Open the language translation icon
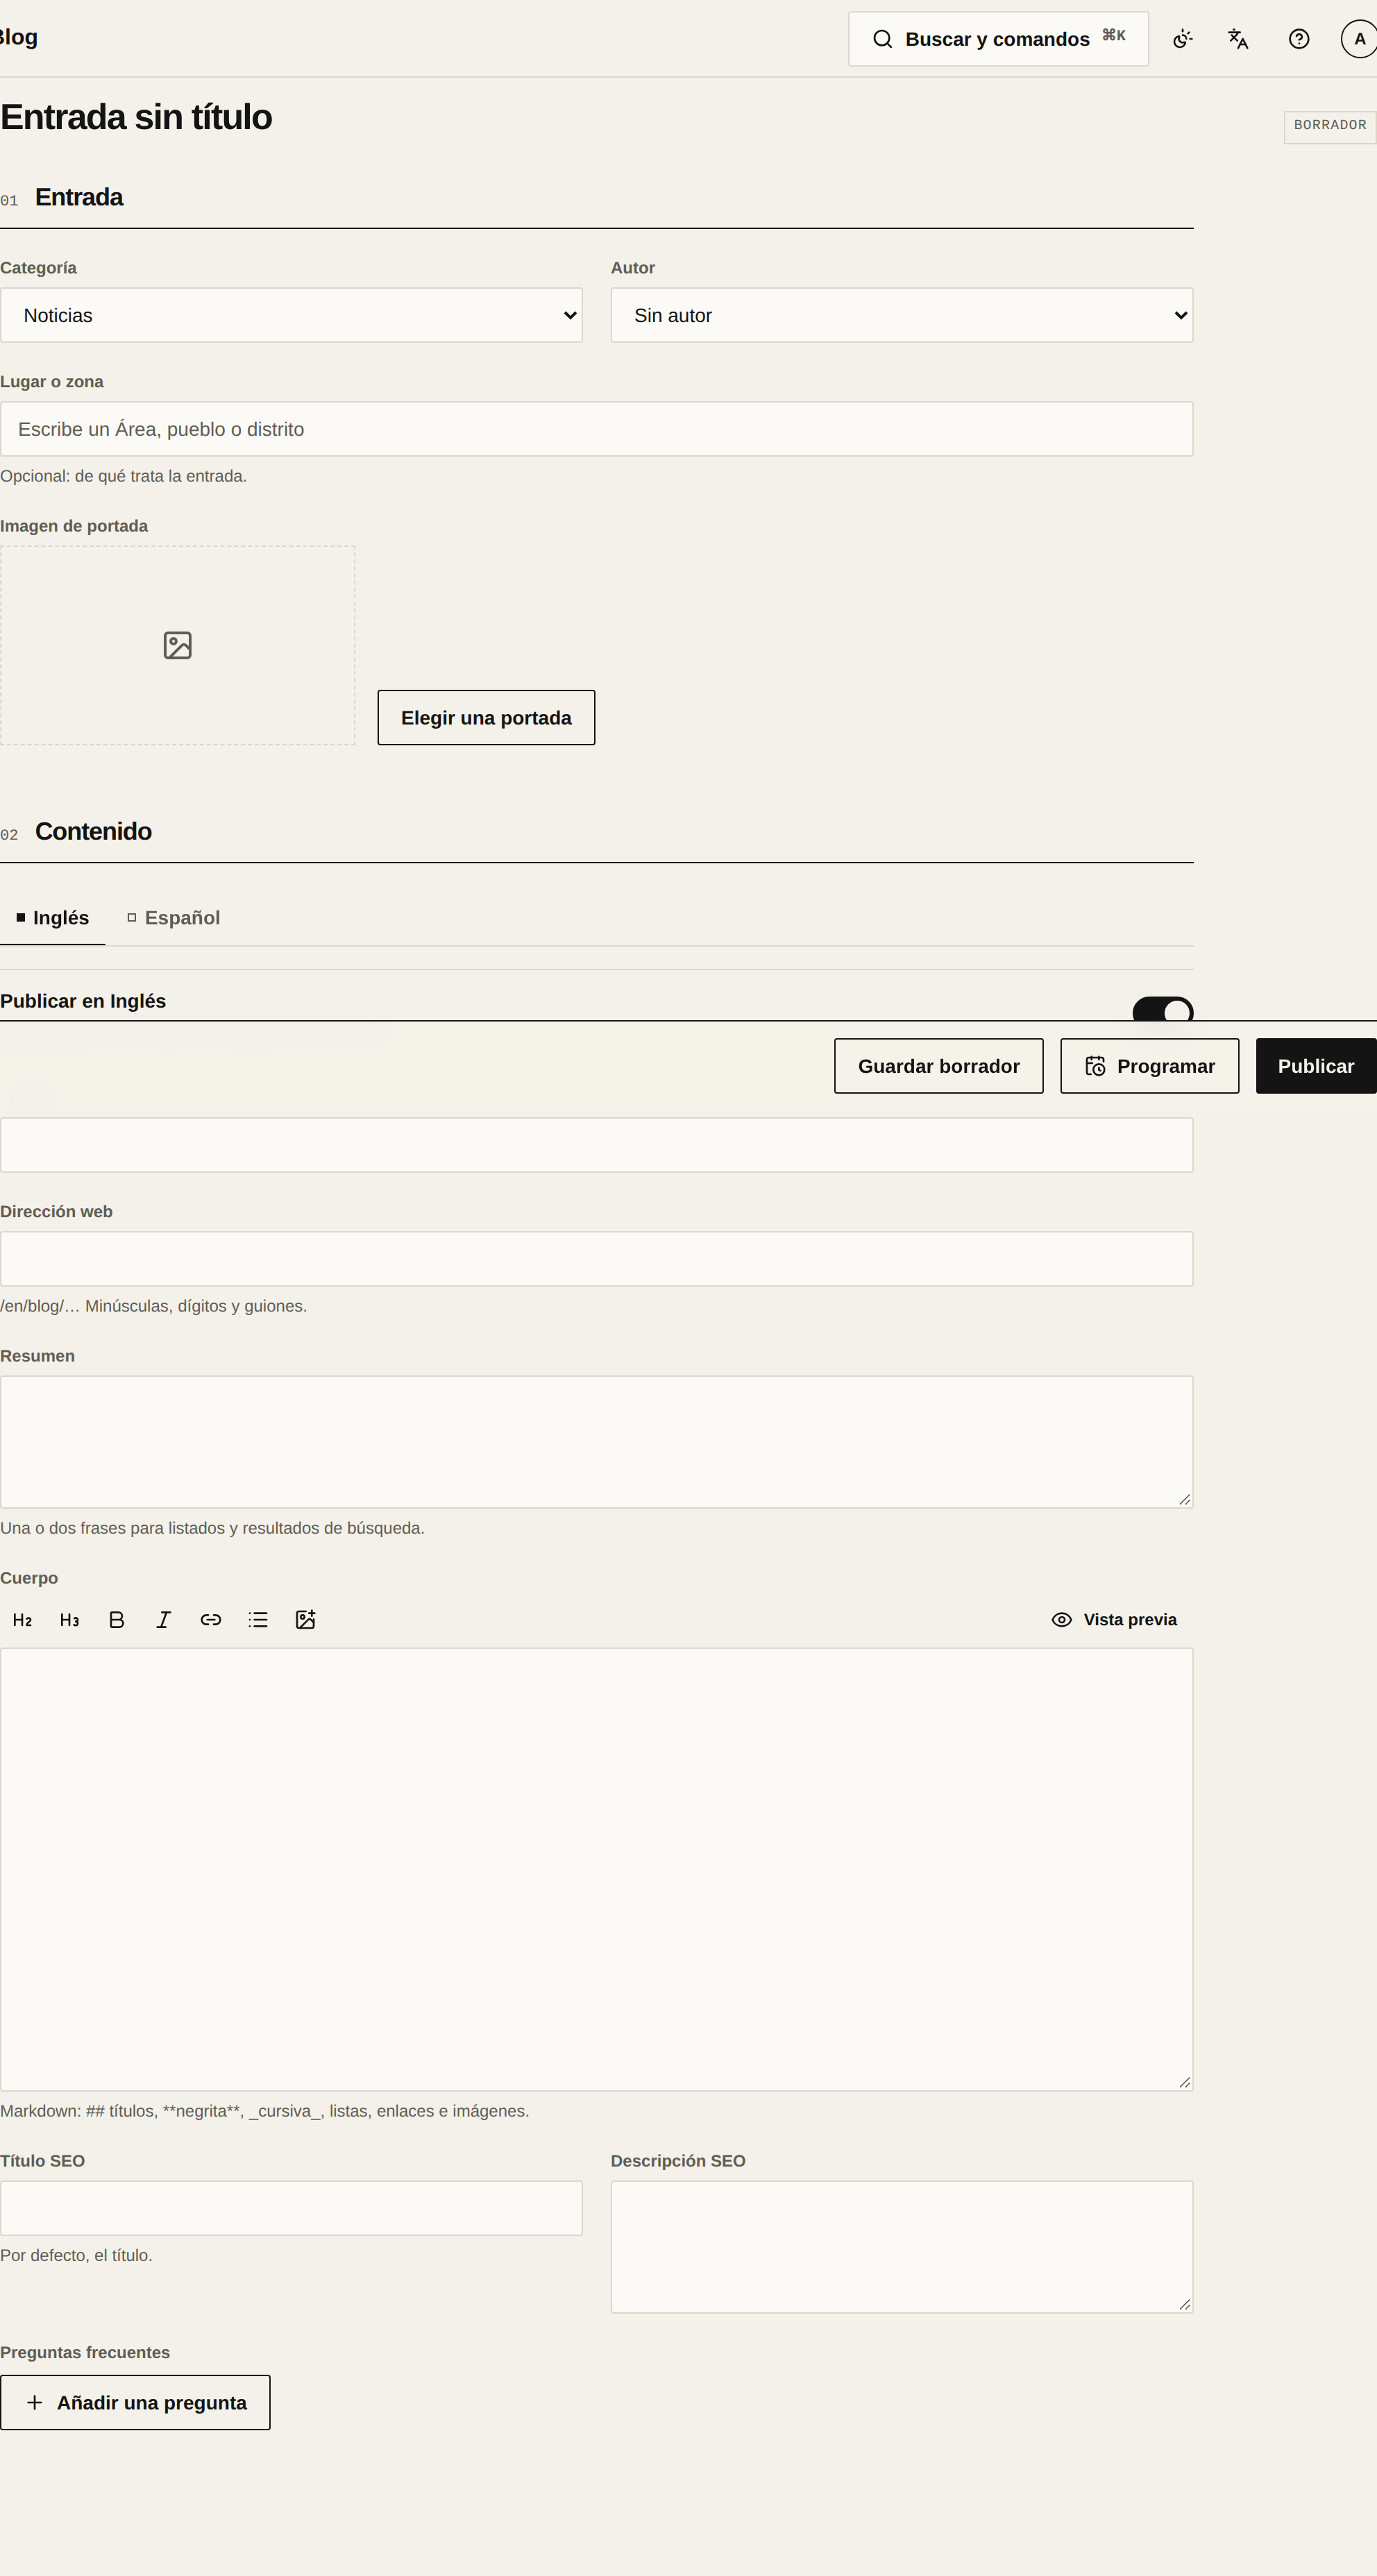 coord(1238,39)
